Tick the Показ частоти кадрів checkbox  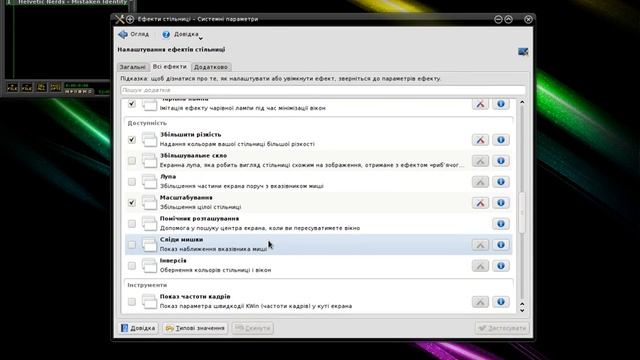pyautogui.click(x=131, y=302)
